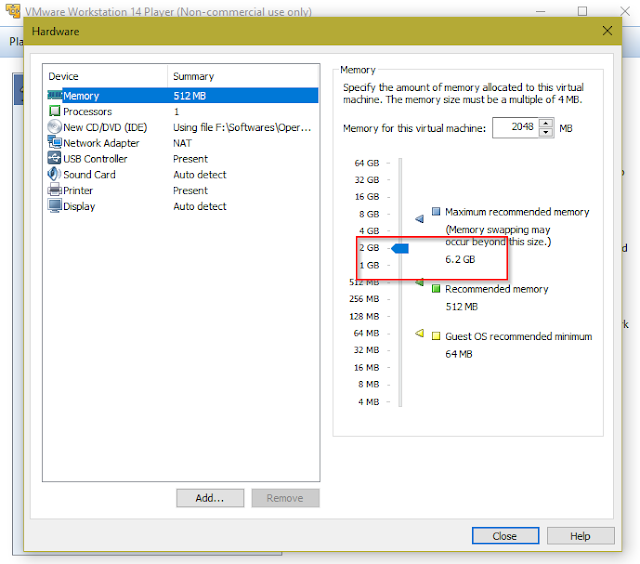
Task: Click the Remove button
Action: (285, 498)
